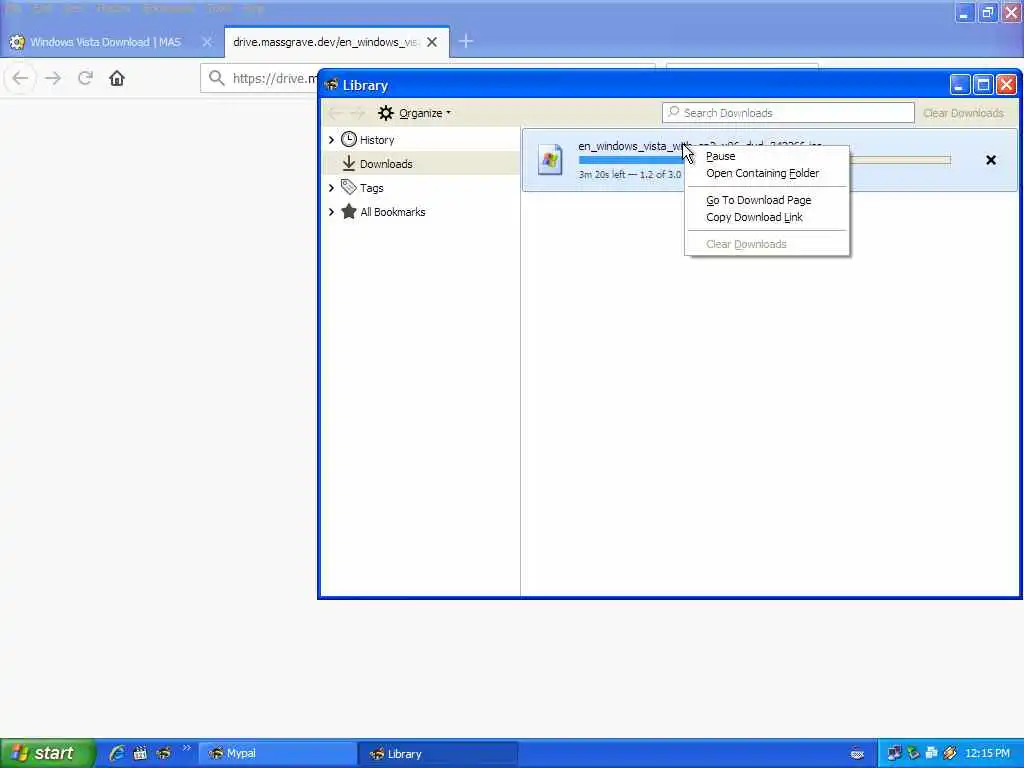Image resolution: width=1024 pixels, height=768 pixels.
Task: Go back in the browser
Action: click(20, 78)
